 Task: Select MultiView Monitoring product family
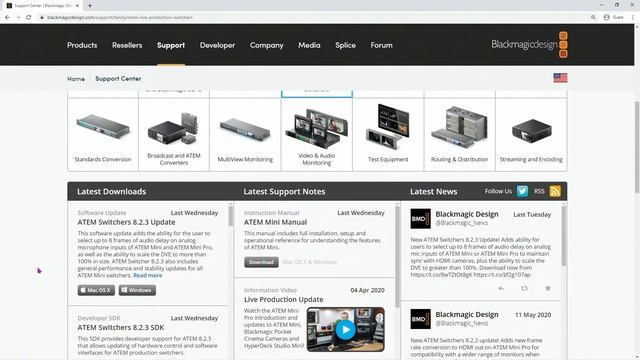click(x=245, y=135)
